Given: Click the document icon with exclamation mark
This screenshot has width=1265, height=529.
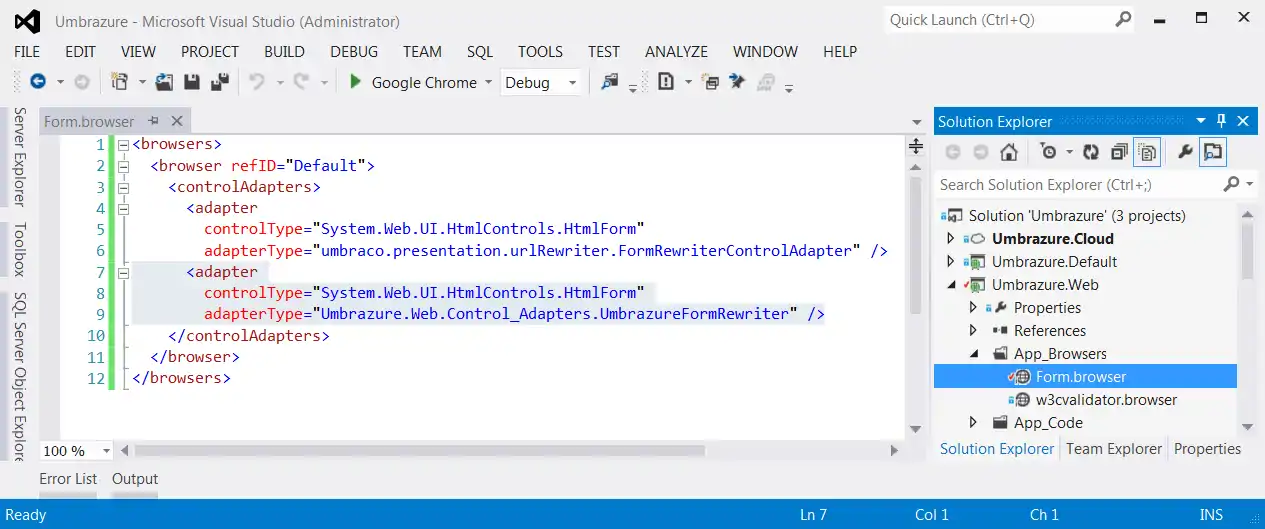Looking at the screenshot, I should [666, 82].
